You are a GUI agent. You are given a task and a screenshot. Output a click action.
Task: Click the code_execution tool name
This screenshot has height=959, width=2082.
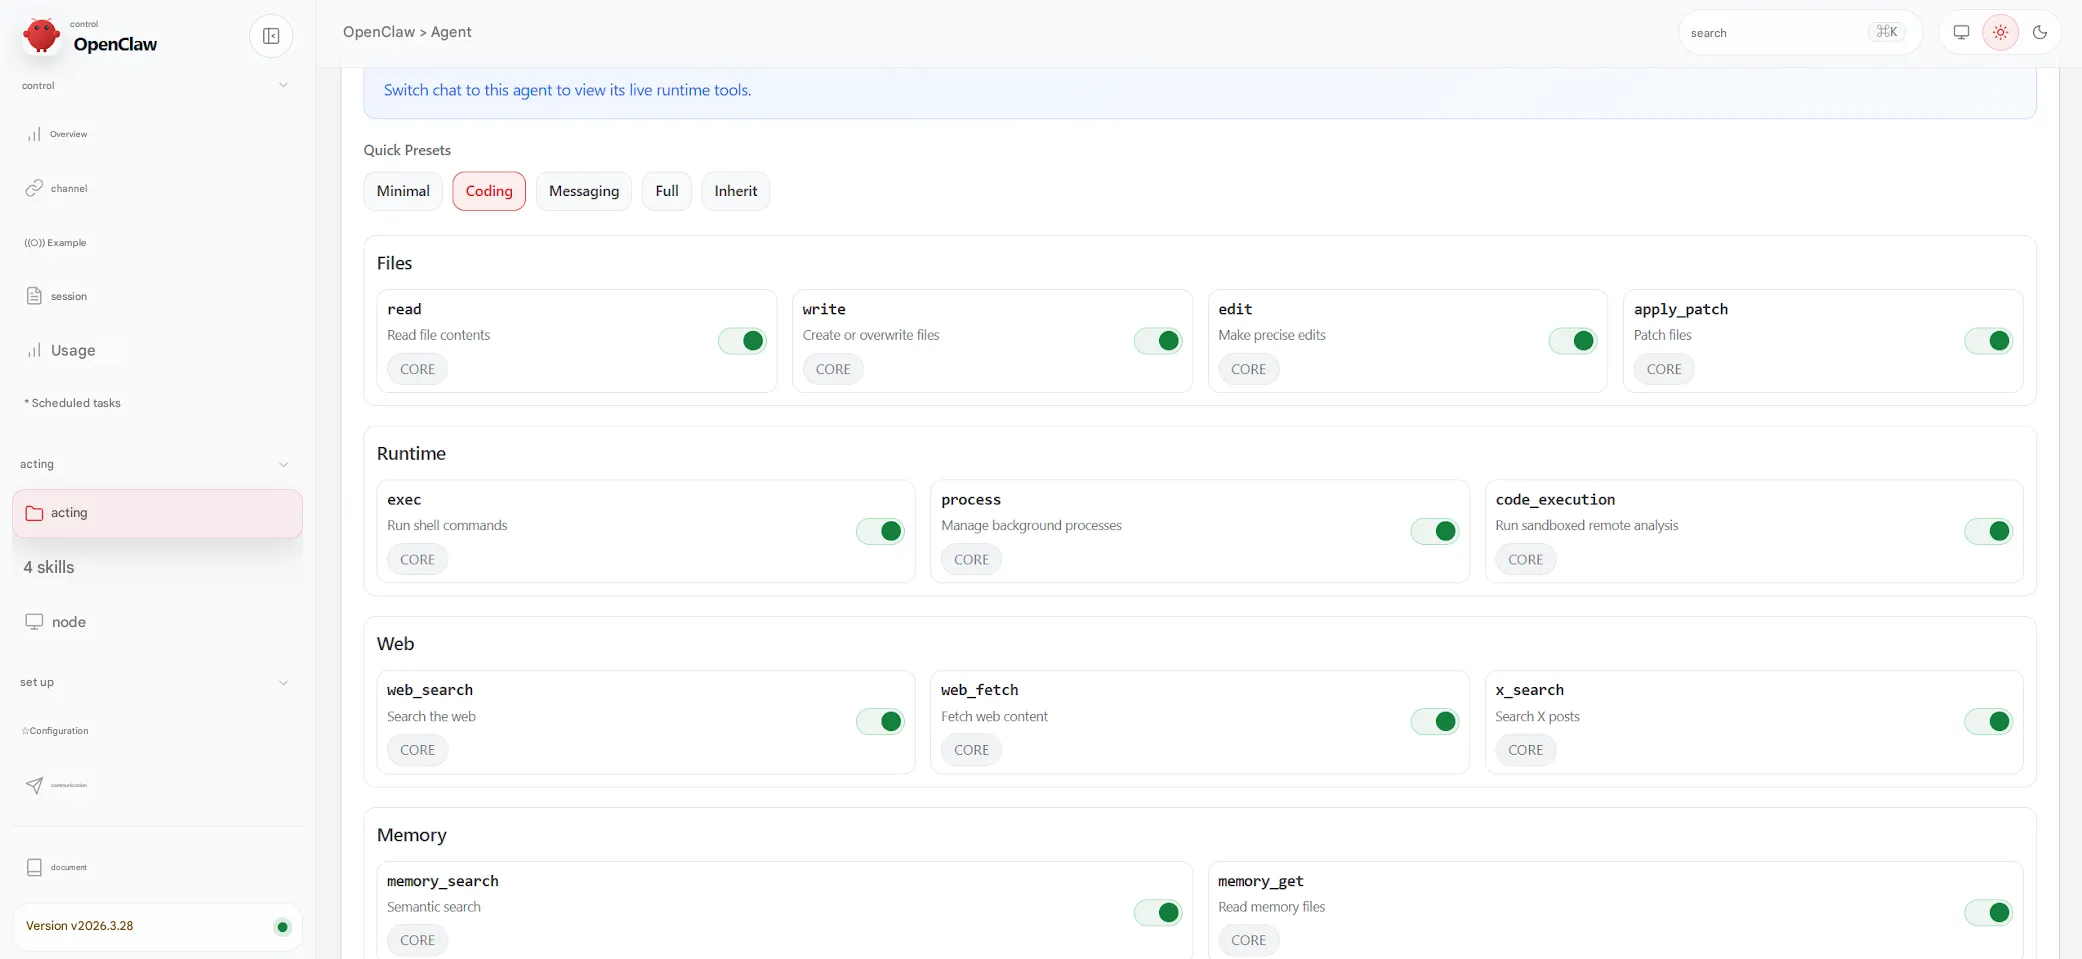point(1555,500)
